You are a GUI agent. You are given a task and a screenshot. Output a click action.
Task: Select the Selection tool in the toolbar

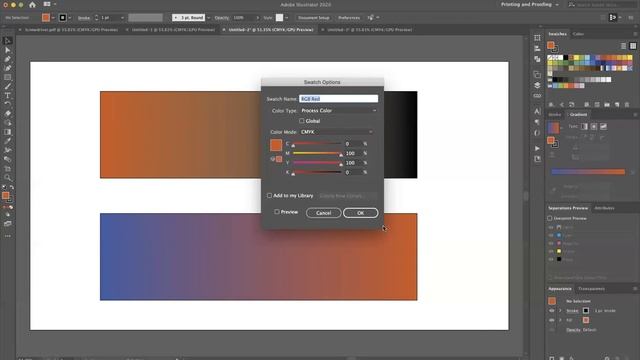(7, 41)
